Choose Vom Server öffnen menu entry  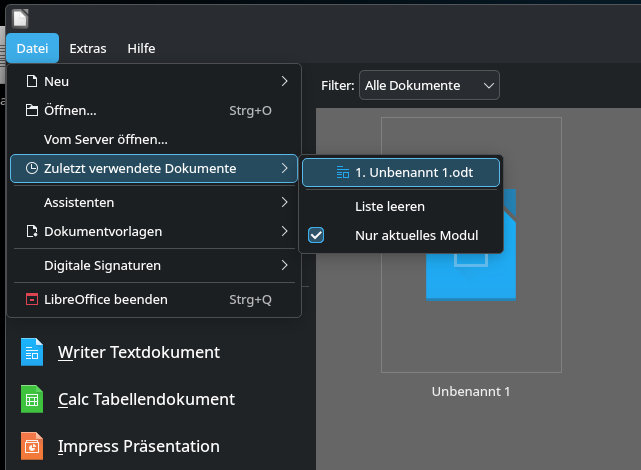(x=154, y=139)
